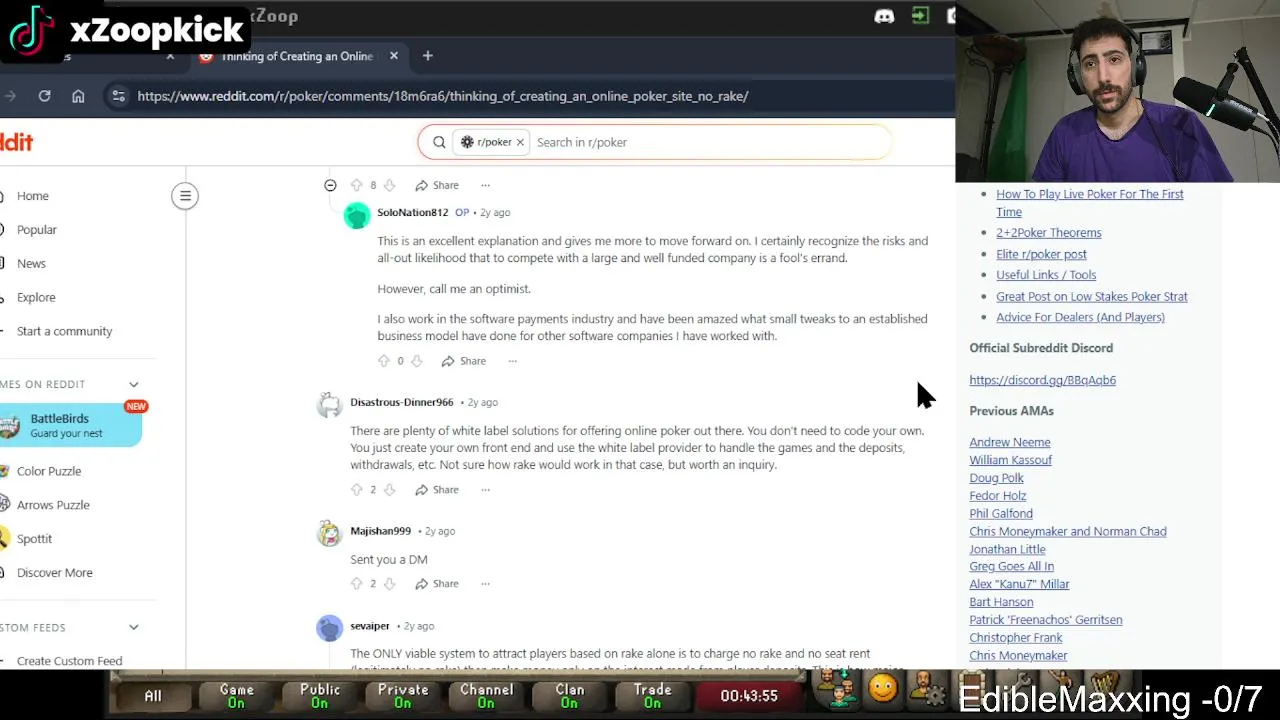
Task: Select the All chat tab
Action: 153,696
